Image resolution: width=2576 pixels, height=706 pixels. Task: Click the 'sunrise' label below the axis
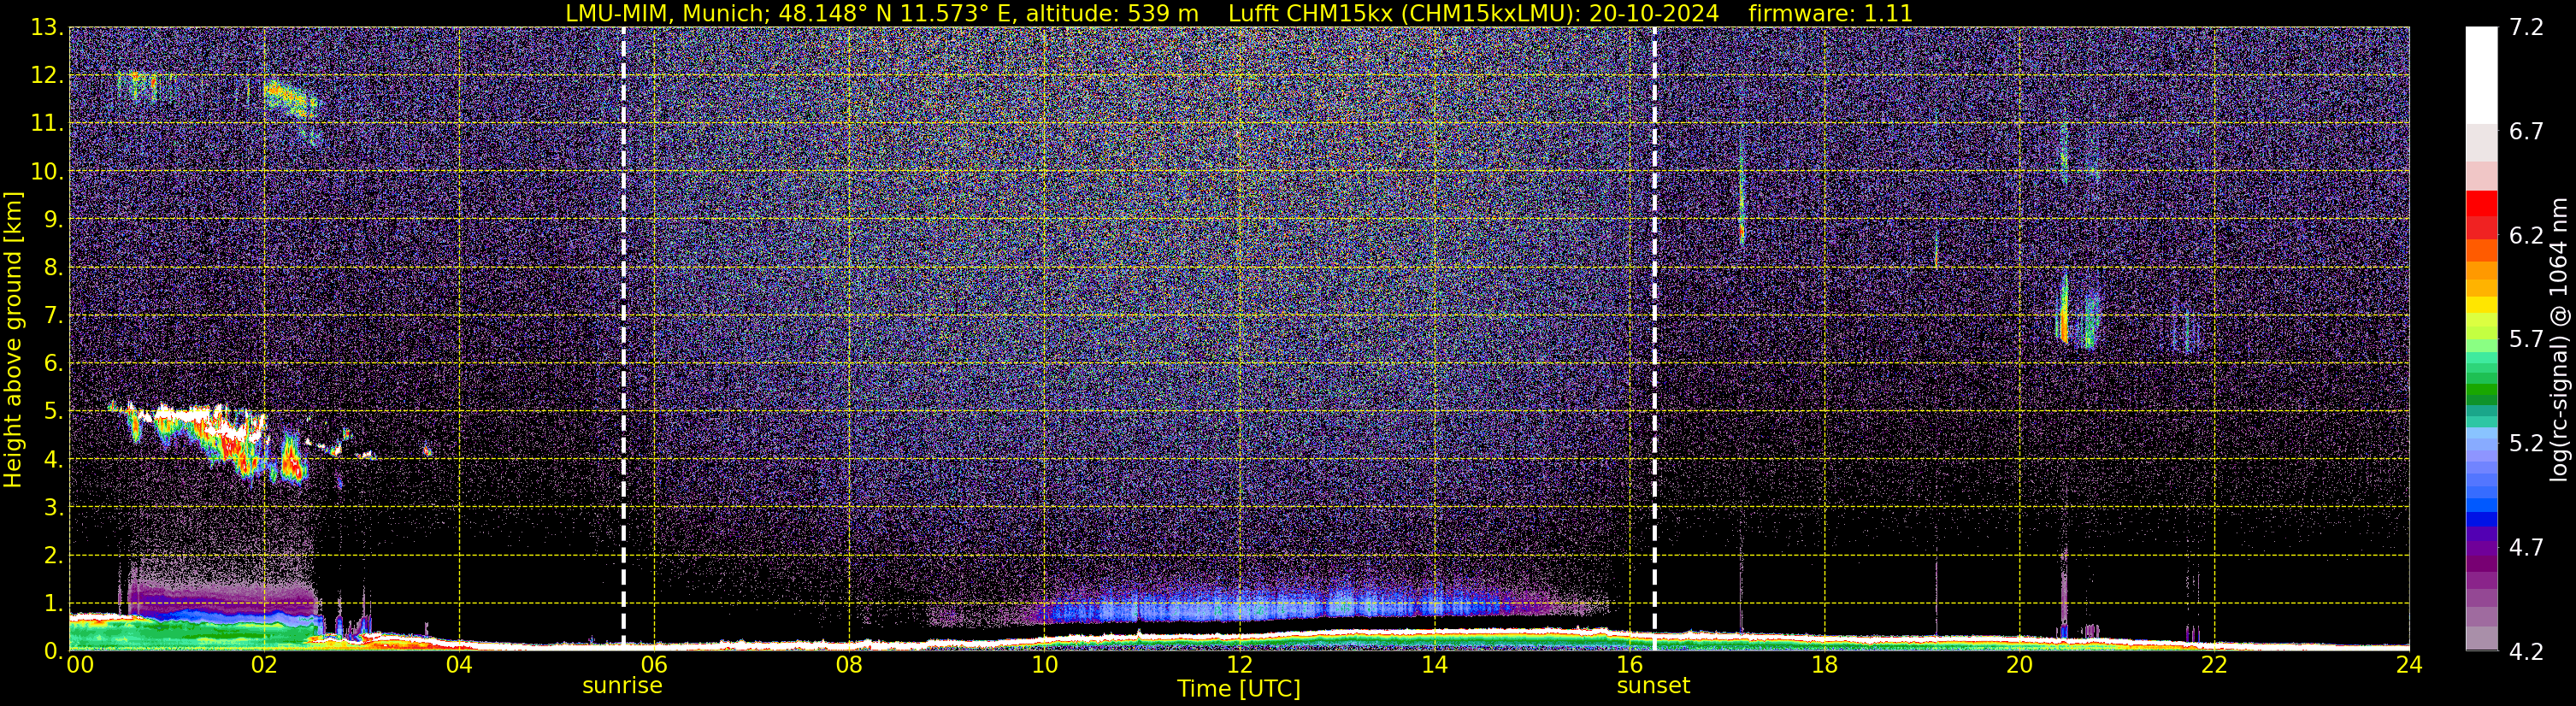click(622, 685)
